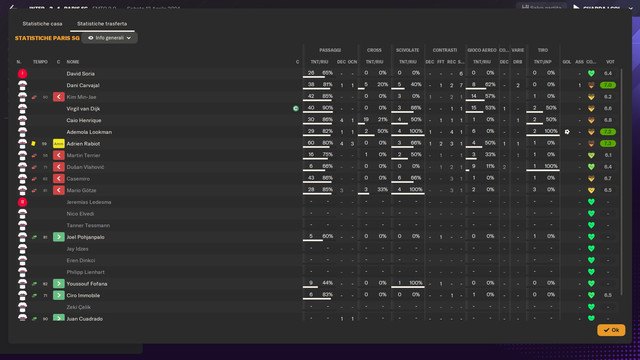Open the Info generali view dropdown
Viewport: 640px width, 360px height.
click(x=109, y=38)
